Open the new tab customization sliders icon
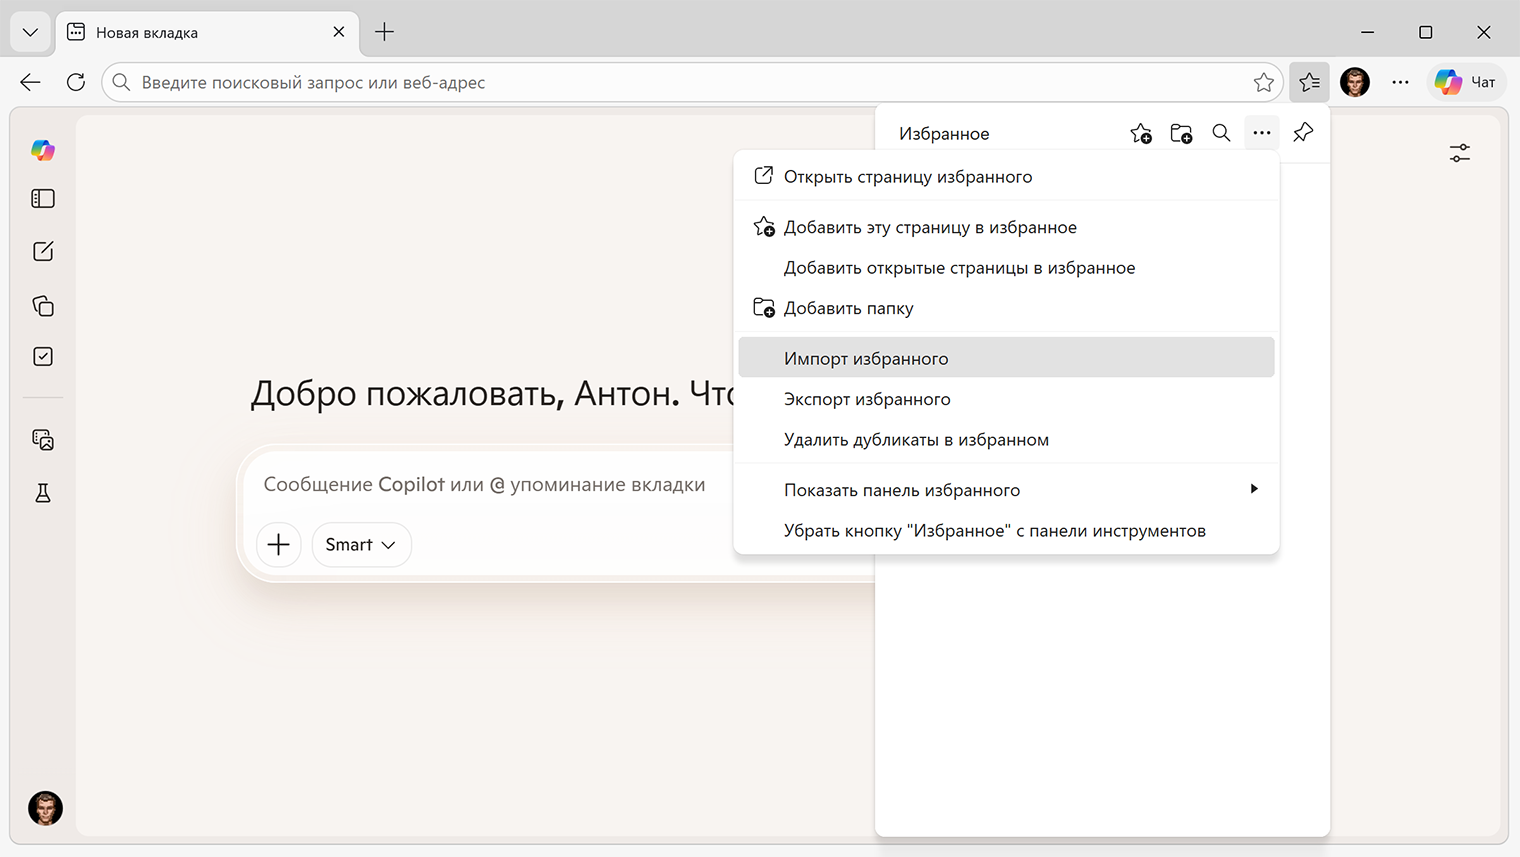 [1459, 153]
